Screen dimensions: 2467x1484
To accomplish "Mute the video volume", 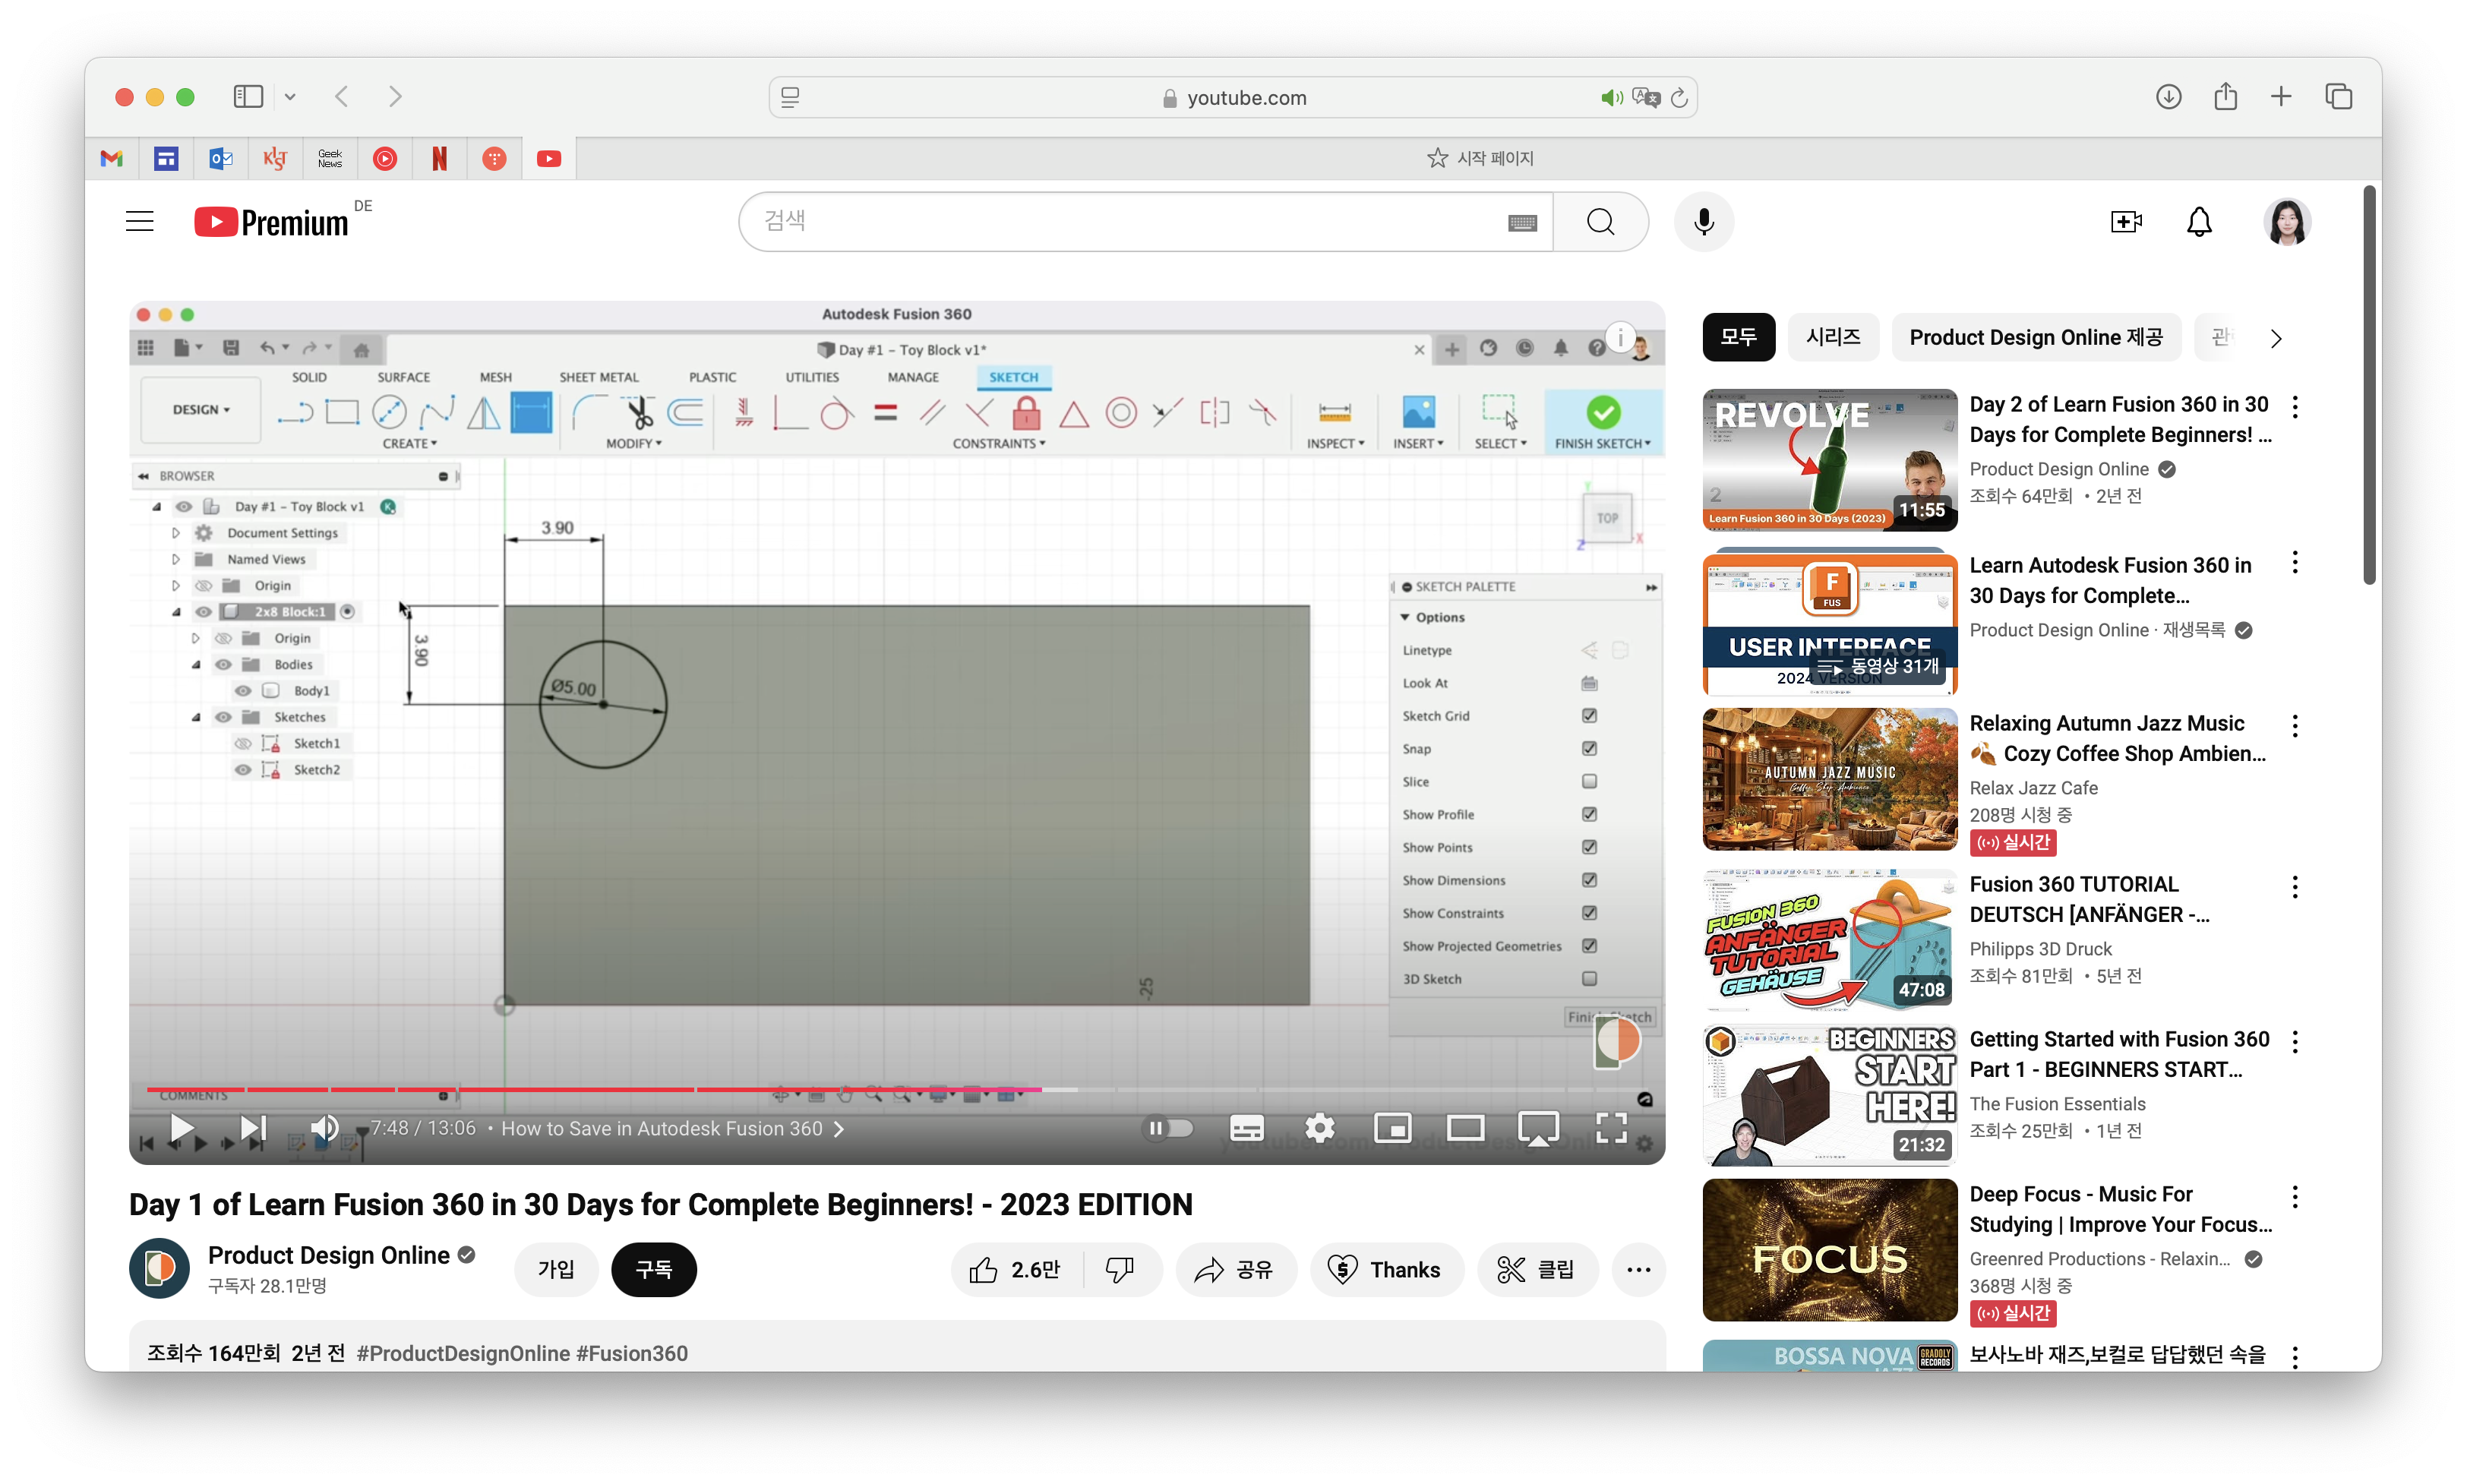I will coord(324,1128).
